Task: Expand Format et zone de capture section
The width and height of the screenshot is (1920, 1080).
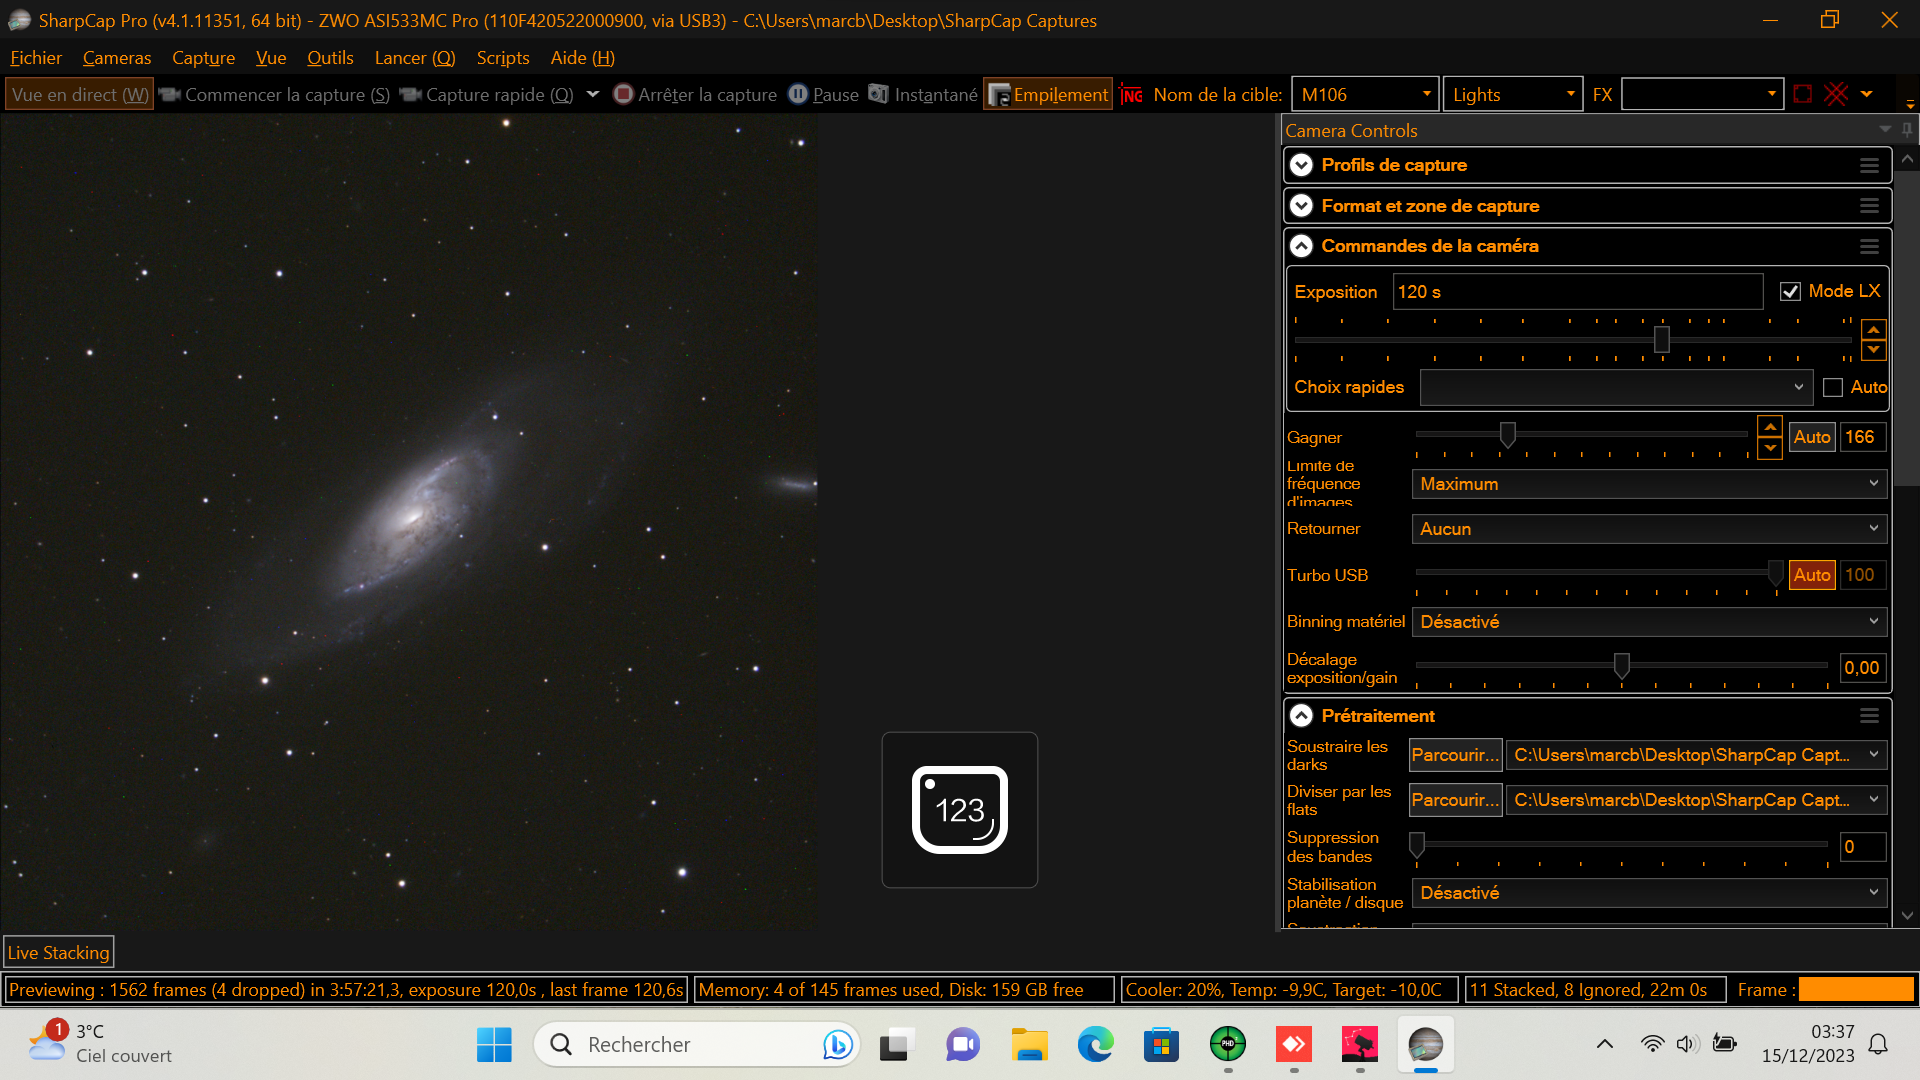Action: click(1301, 206)
